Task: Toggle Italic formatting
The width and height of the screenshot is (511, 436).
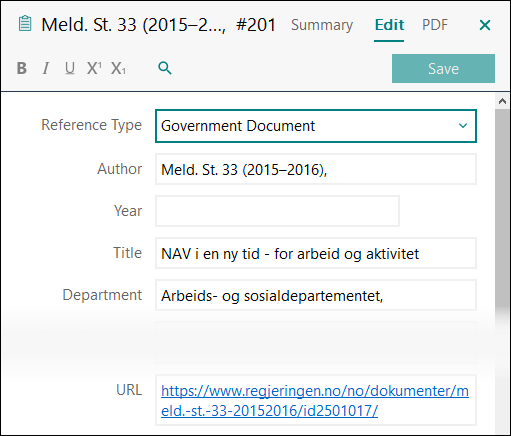Action: click(46, 68)
